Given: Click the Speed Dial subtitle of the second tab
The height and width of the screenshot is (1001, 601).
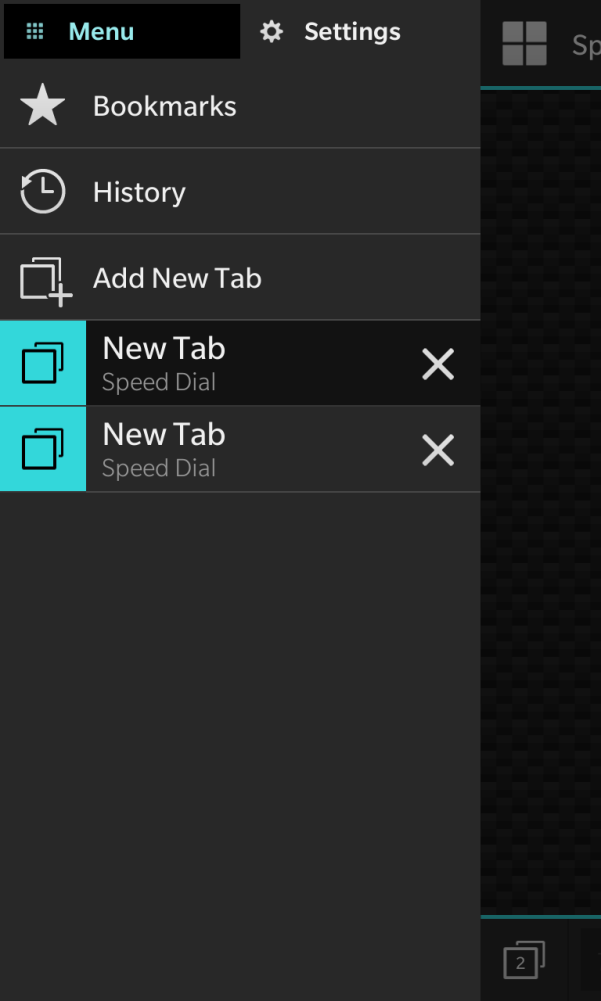Looking at the screenshot, I should click(x=159, y=469).
